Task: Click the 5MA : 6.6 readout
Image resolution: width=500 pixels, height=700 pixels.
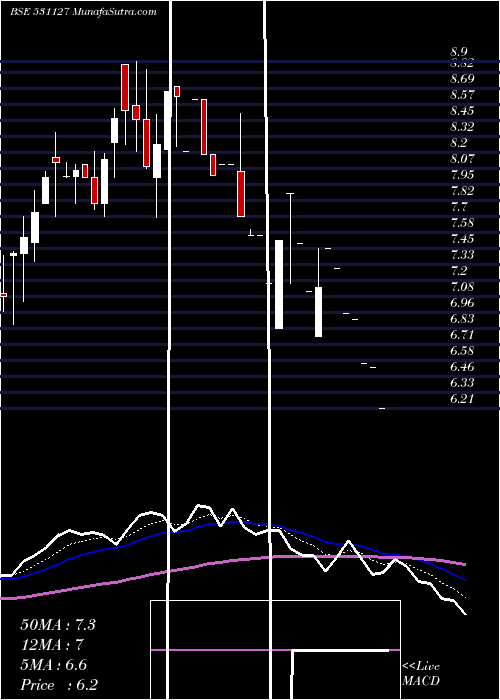Action: click(54, 665)
